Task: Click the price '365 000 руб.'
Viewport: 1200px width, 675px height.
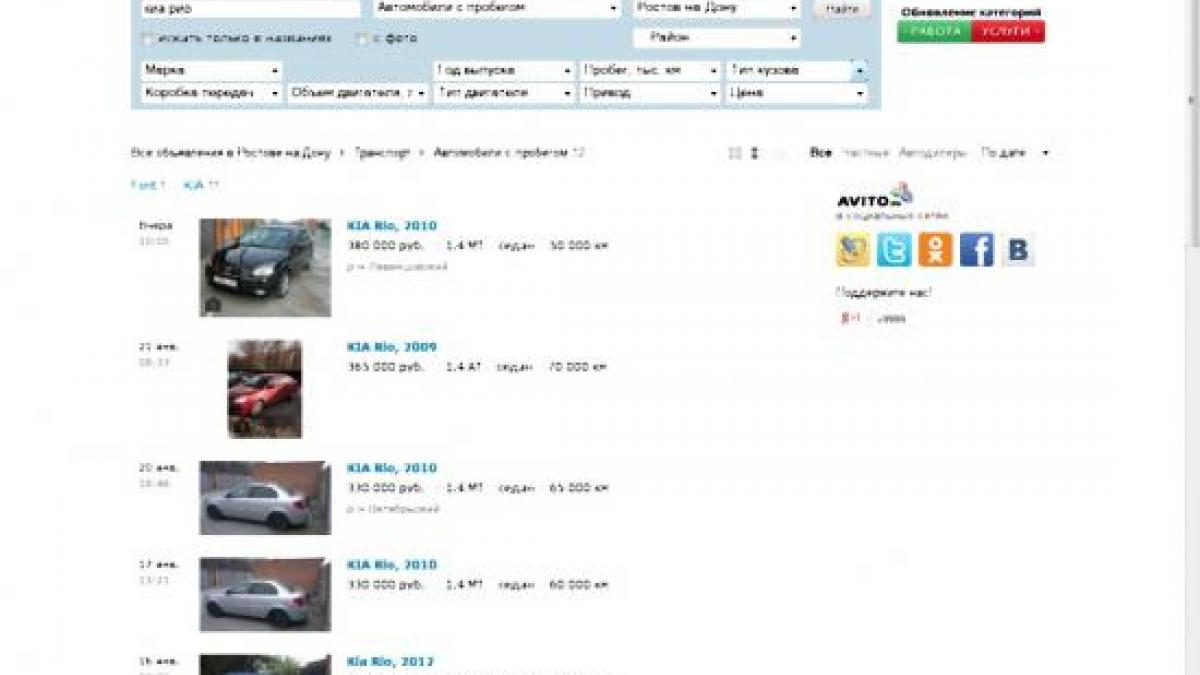Action: [385, 367]
